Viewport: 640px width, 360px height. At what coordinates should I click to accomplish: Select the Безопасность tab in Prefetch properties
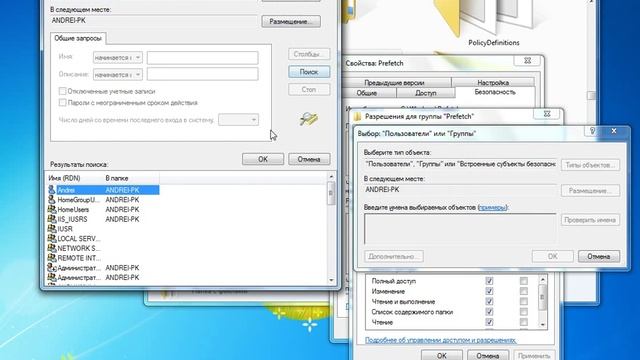coord(495,92)
